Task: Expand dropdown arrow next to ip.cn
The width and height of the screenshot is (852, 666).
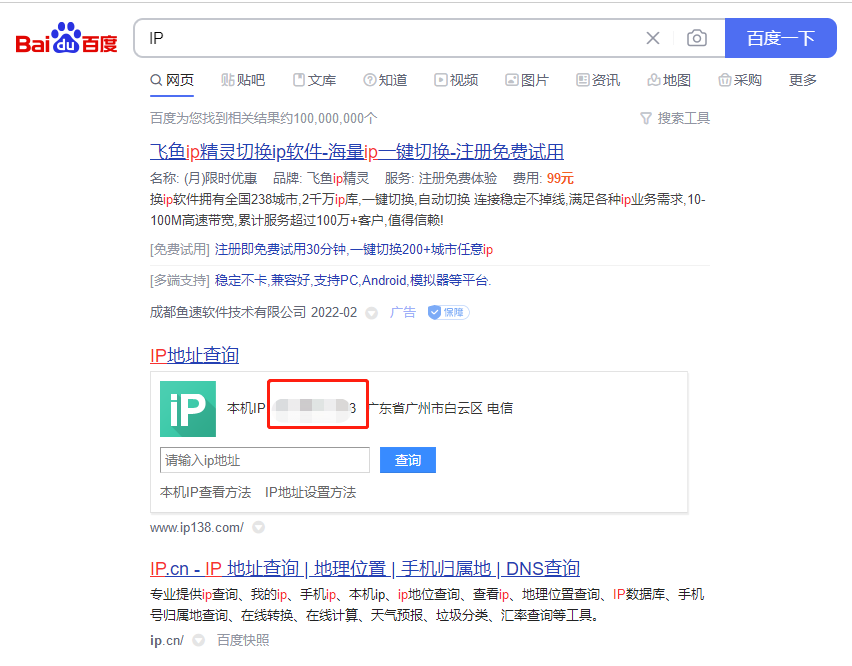Action: 198,640
